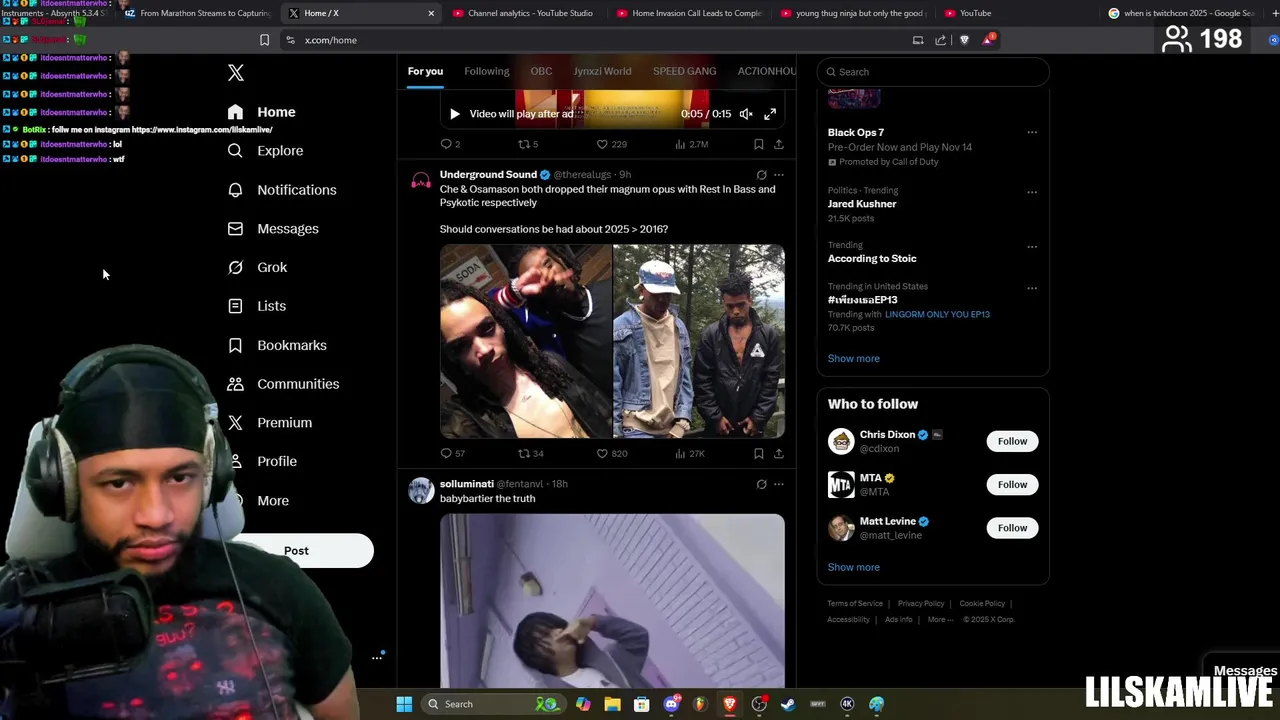Open Grok from the sidebar
The height and width of the screenshot is (720, 1280).
pos(257,268)
